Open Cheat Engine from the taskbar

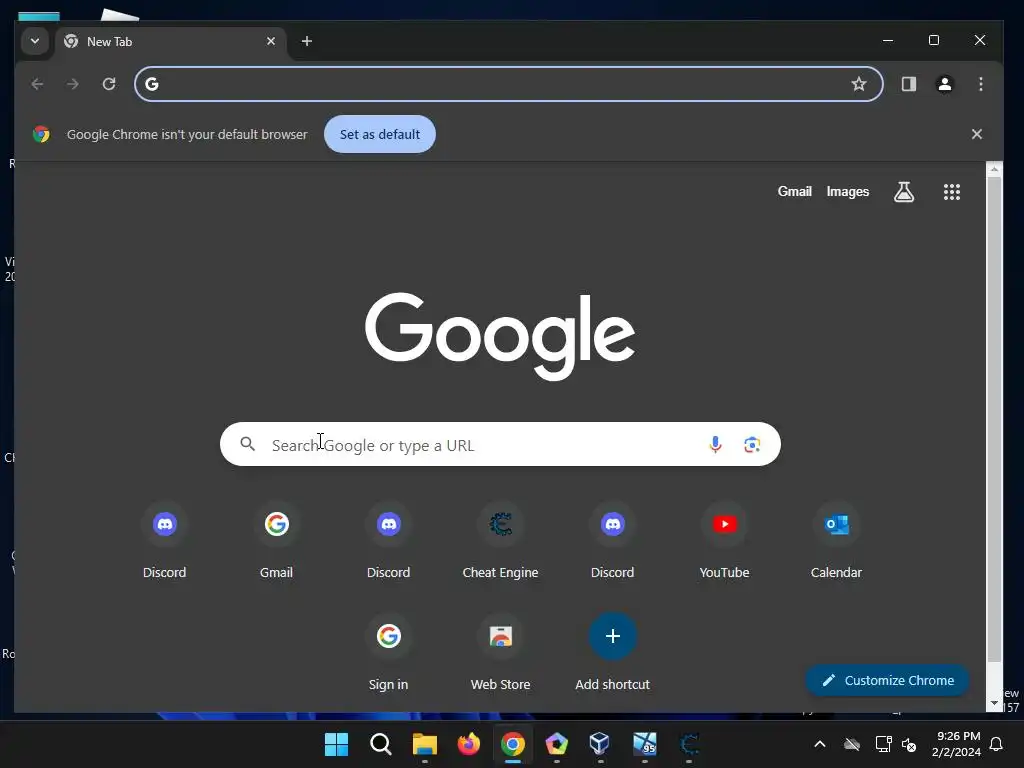(689, 744)
